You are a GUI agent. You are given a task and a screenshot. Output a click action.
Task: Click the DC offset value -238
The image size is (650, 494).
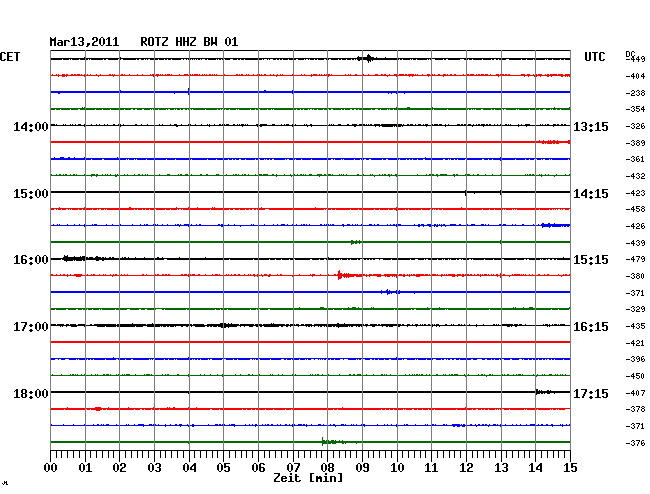(x=635, y=93)
